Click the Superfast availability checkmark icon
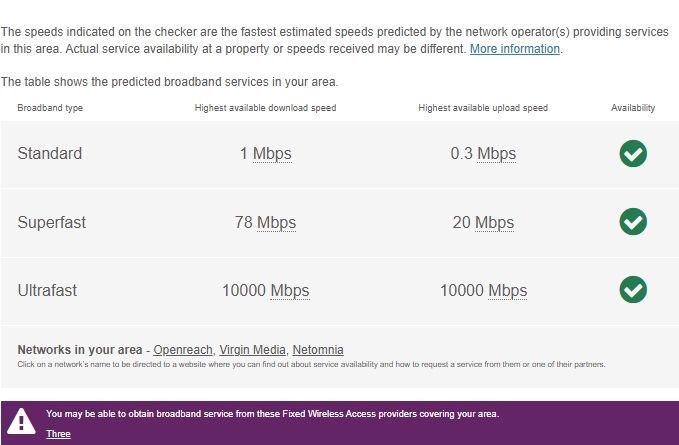Image resolution: width=679 pixels, height=445 pixels. pos(633,222)
